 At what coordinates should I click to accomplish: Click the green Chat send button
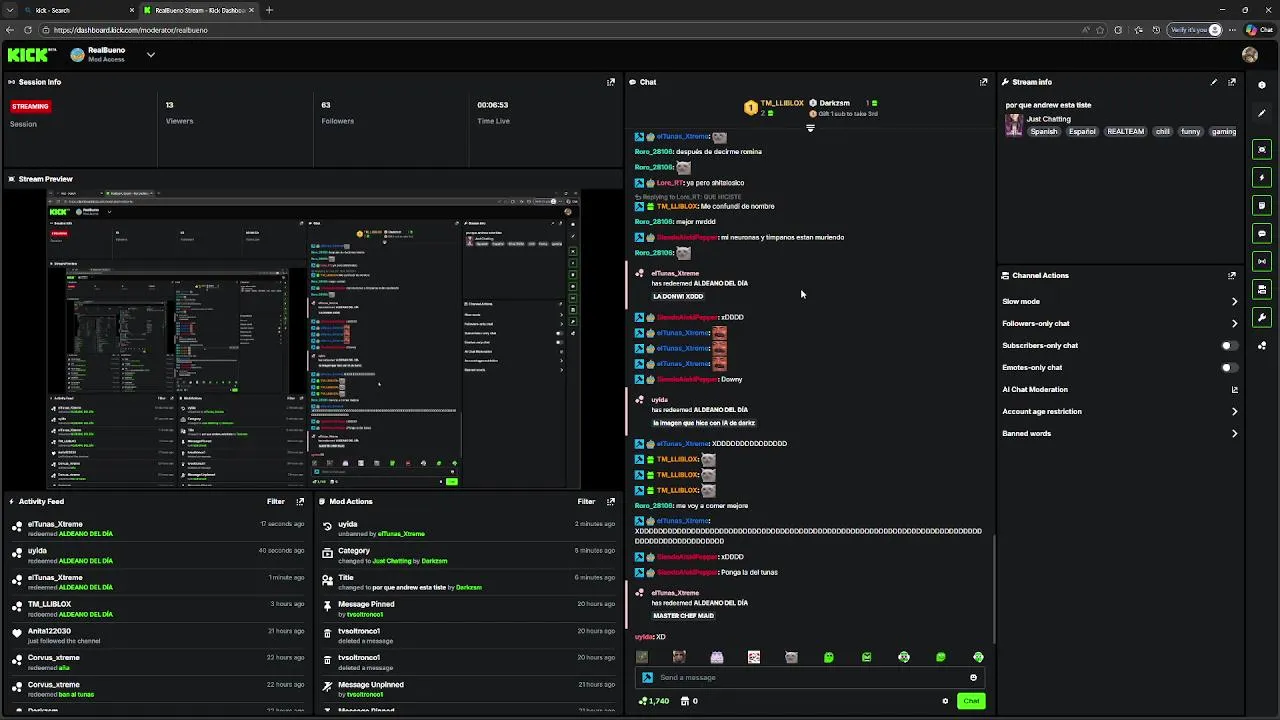[x=971, y=701]
